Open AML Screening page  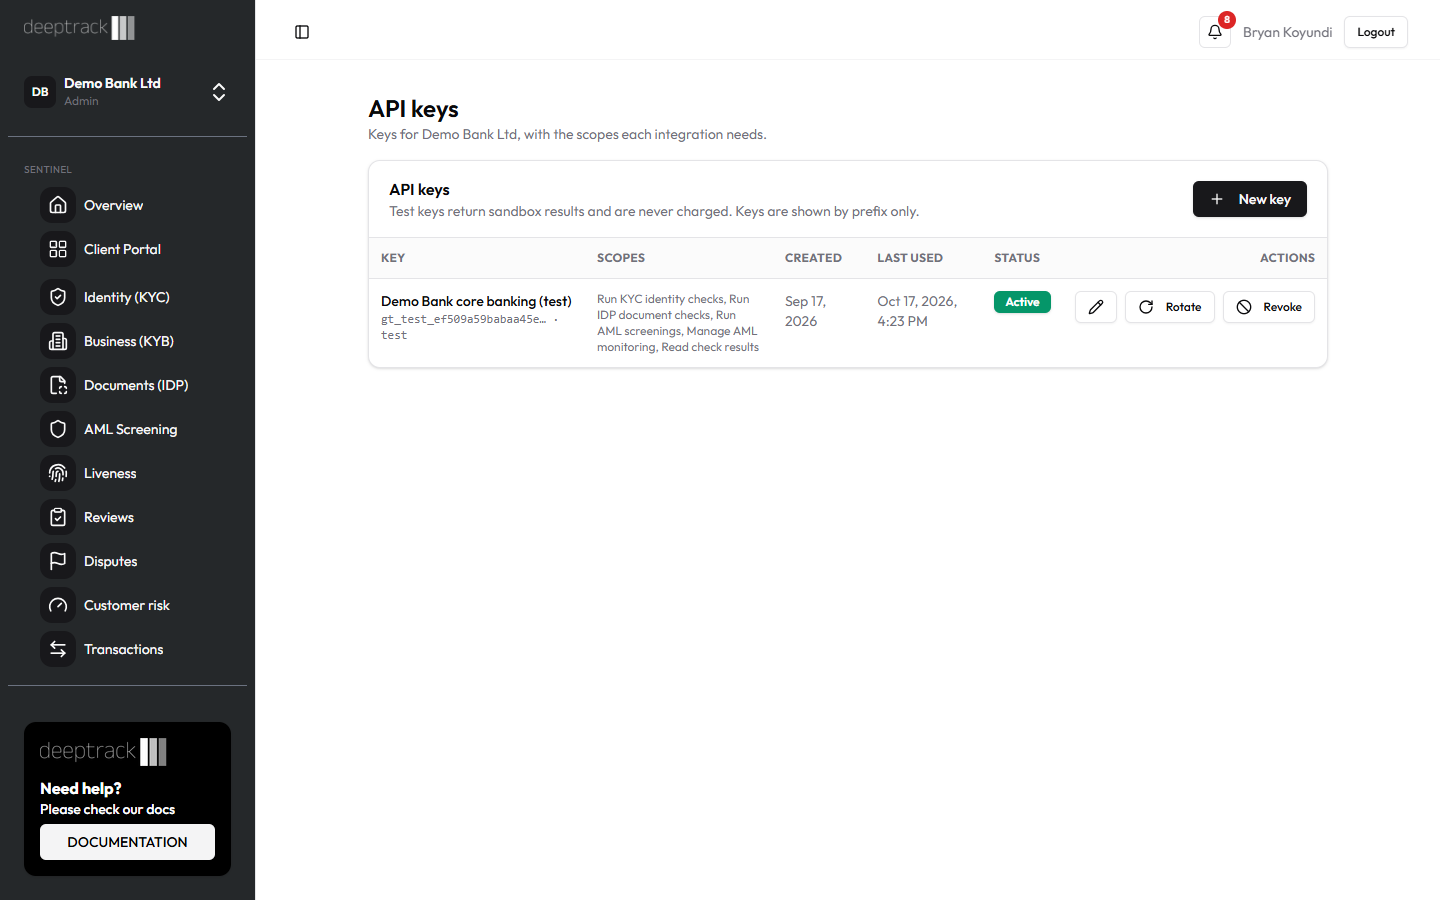(130, 429)
